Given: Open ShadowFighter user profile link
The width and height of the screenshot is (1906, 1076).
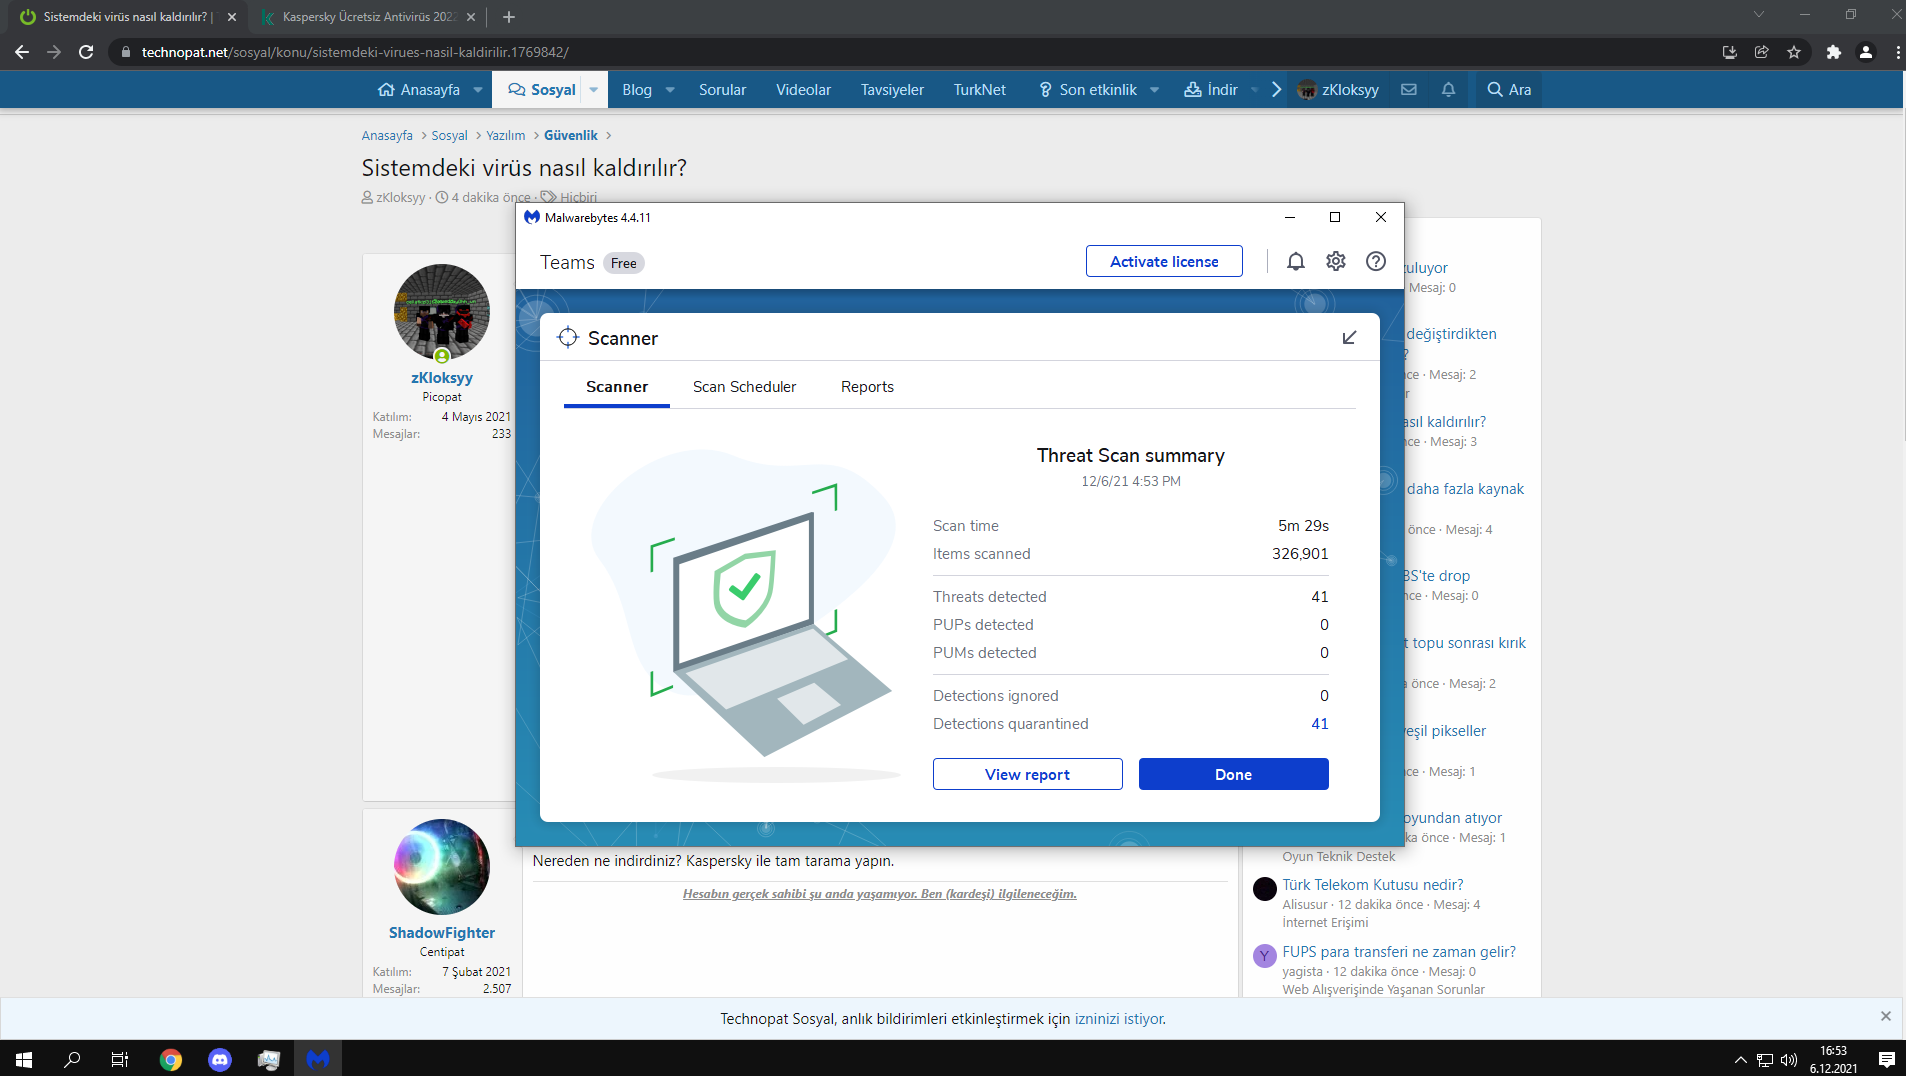Looking at the screenshot, I should point(442,933).
